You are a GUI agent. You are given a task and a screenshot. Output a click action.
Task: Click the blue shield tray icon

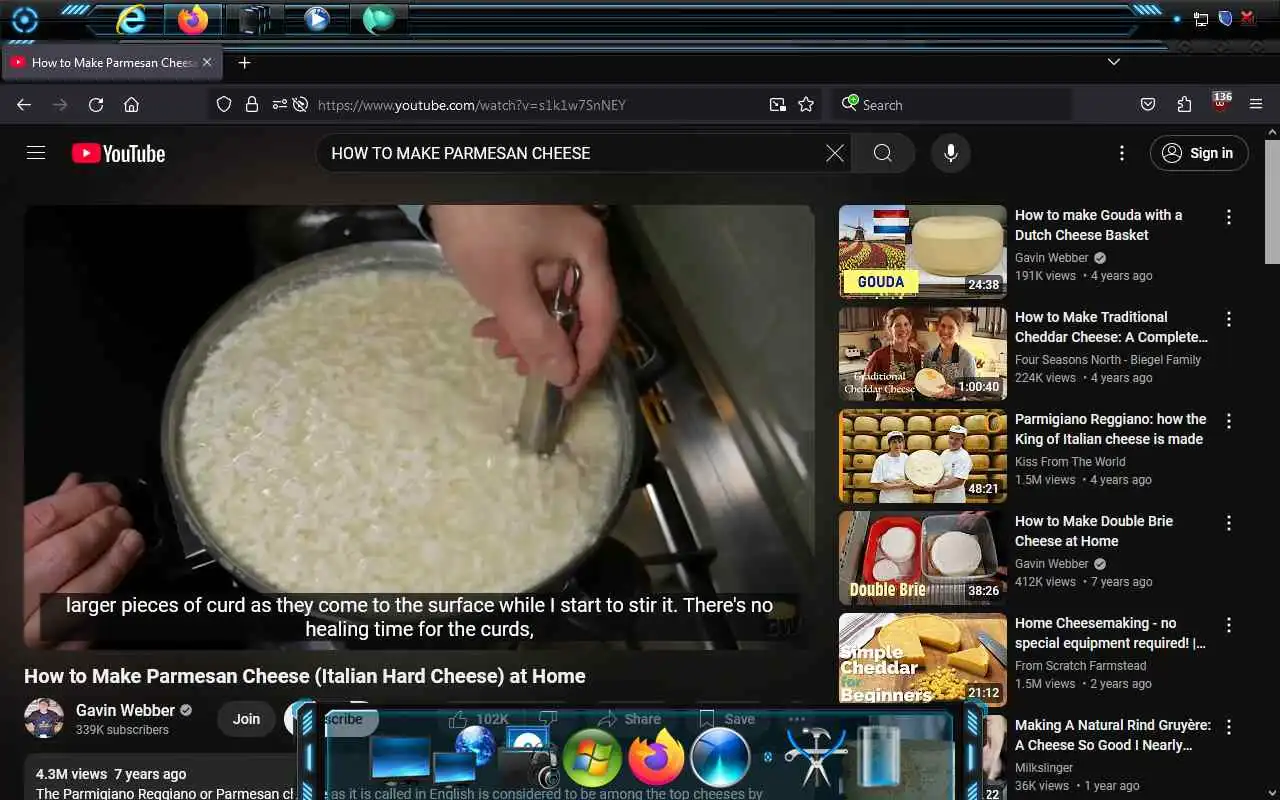tap(1225, 19)
